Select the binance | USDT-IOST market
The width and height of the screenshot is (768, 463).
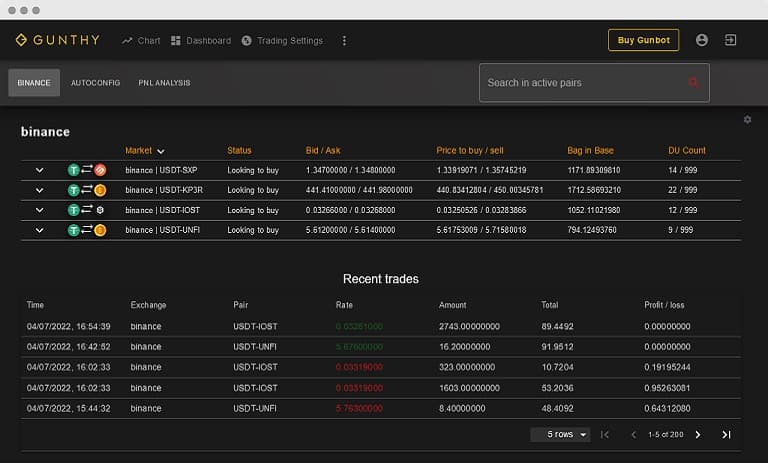[x=163, y=210]
